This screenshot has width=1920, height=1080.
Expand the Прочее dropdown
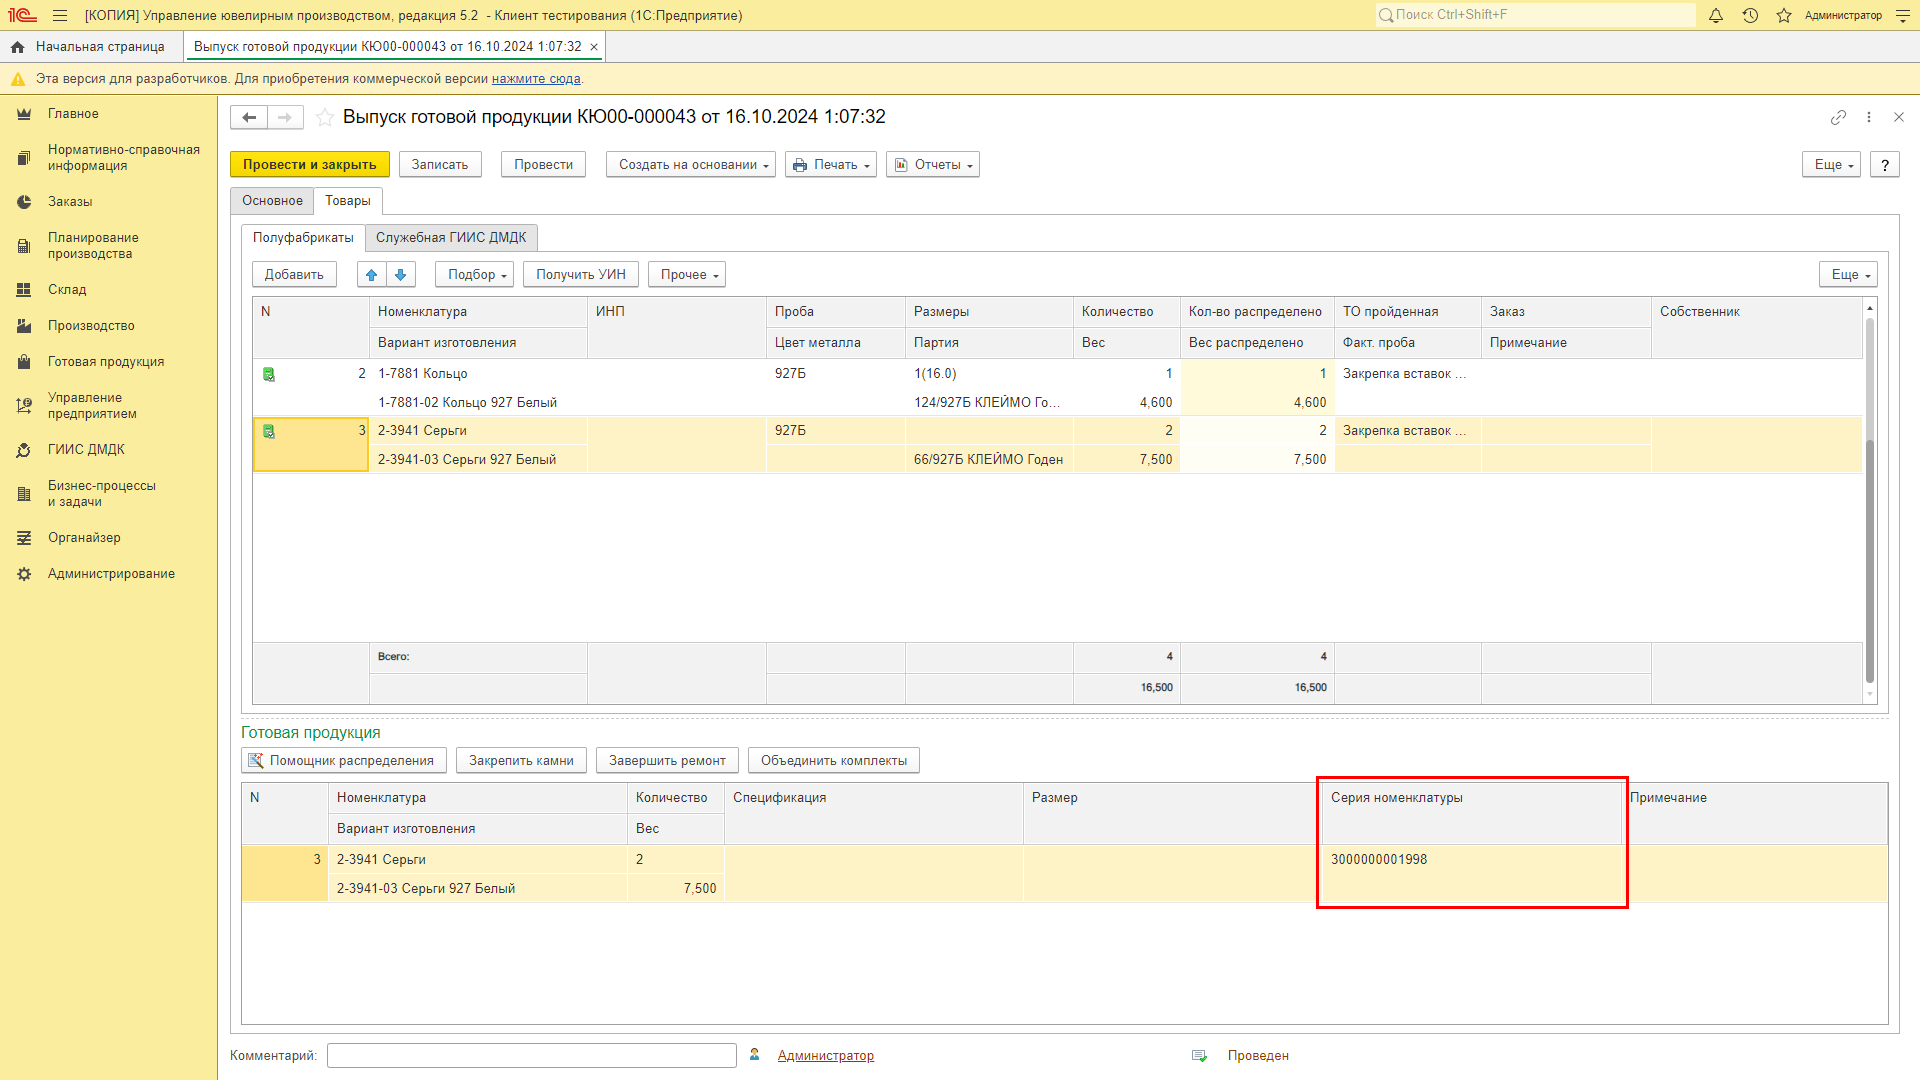[687, 274]
